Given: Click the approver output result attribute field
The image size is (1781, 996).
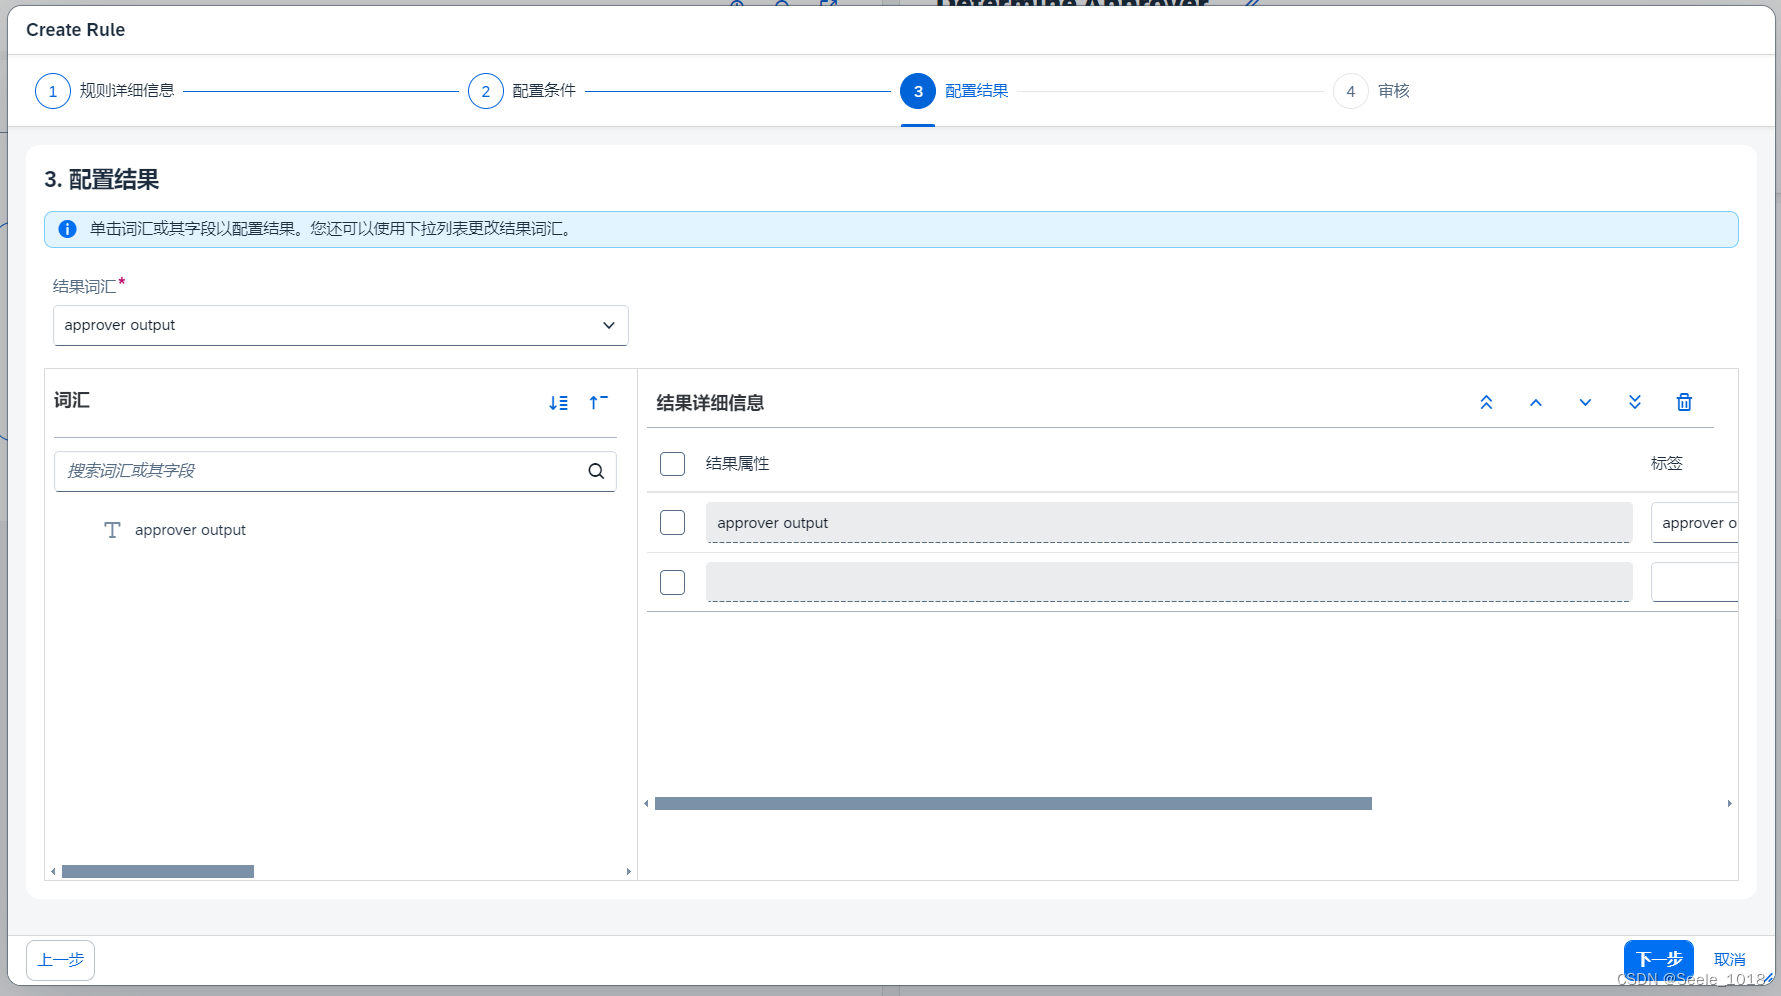Looking at the screenshot, I should click(x=1169, y=522).
